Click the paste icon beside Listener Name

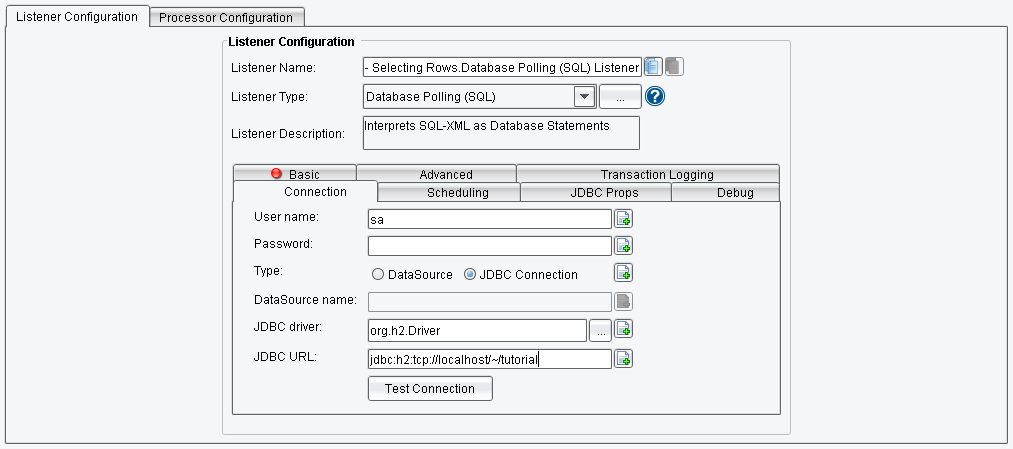tap(674, 67)
